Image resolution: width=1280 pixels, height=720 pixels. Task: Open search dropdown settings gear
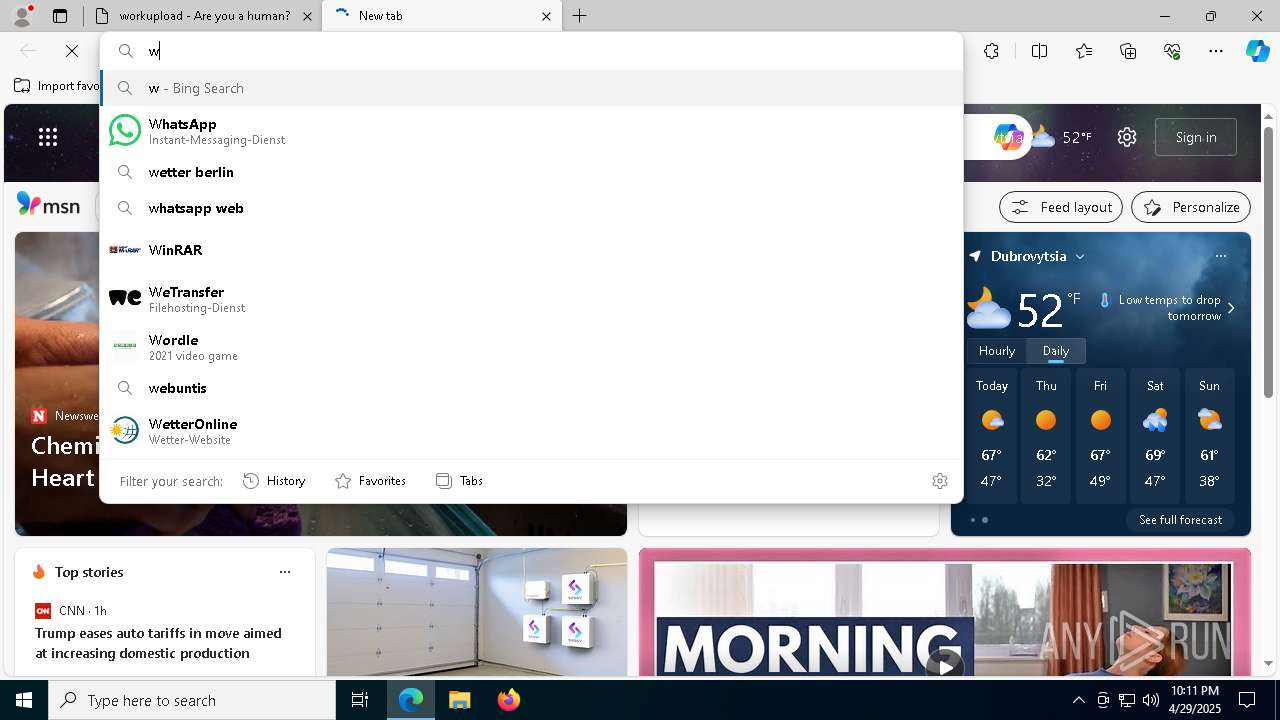point(940,481)
